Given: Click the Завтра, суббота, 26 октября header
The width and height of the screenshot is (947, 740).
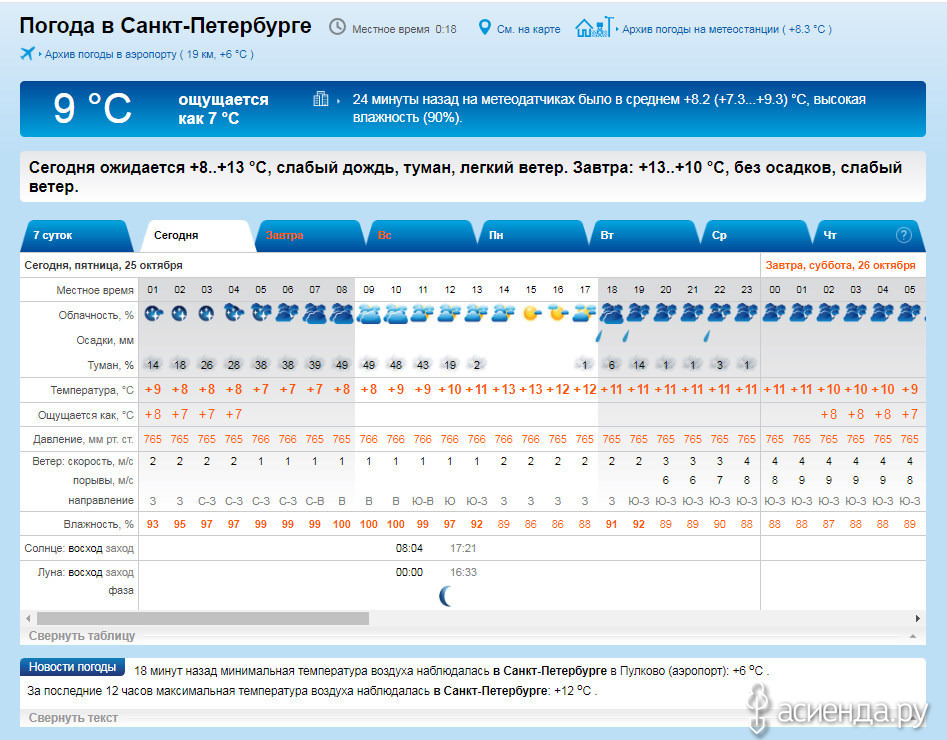Looking at the screenshot, I should pos(840,265).
